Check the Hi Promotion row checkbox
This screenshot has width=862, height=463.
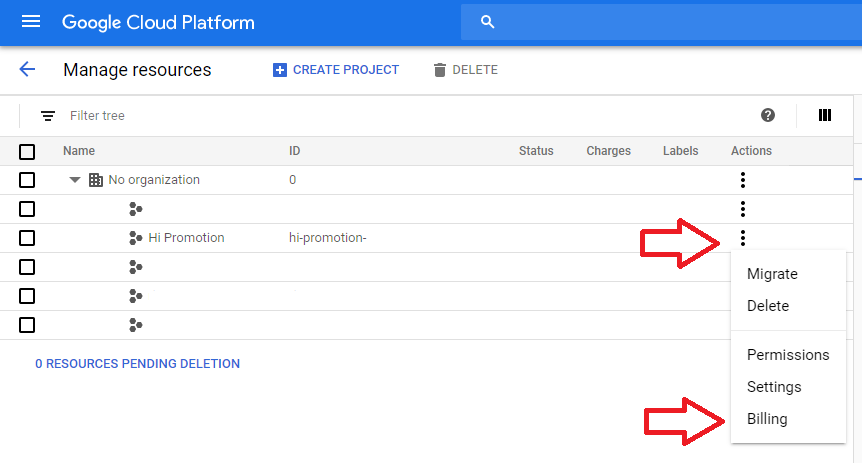(27, 238)
